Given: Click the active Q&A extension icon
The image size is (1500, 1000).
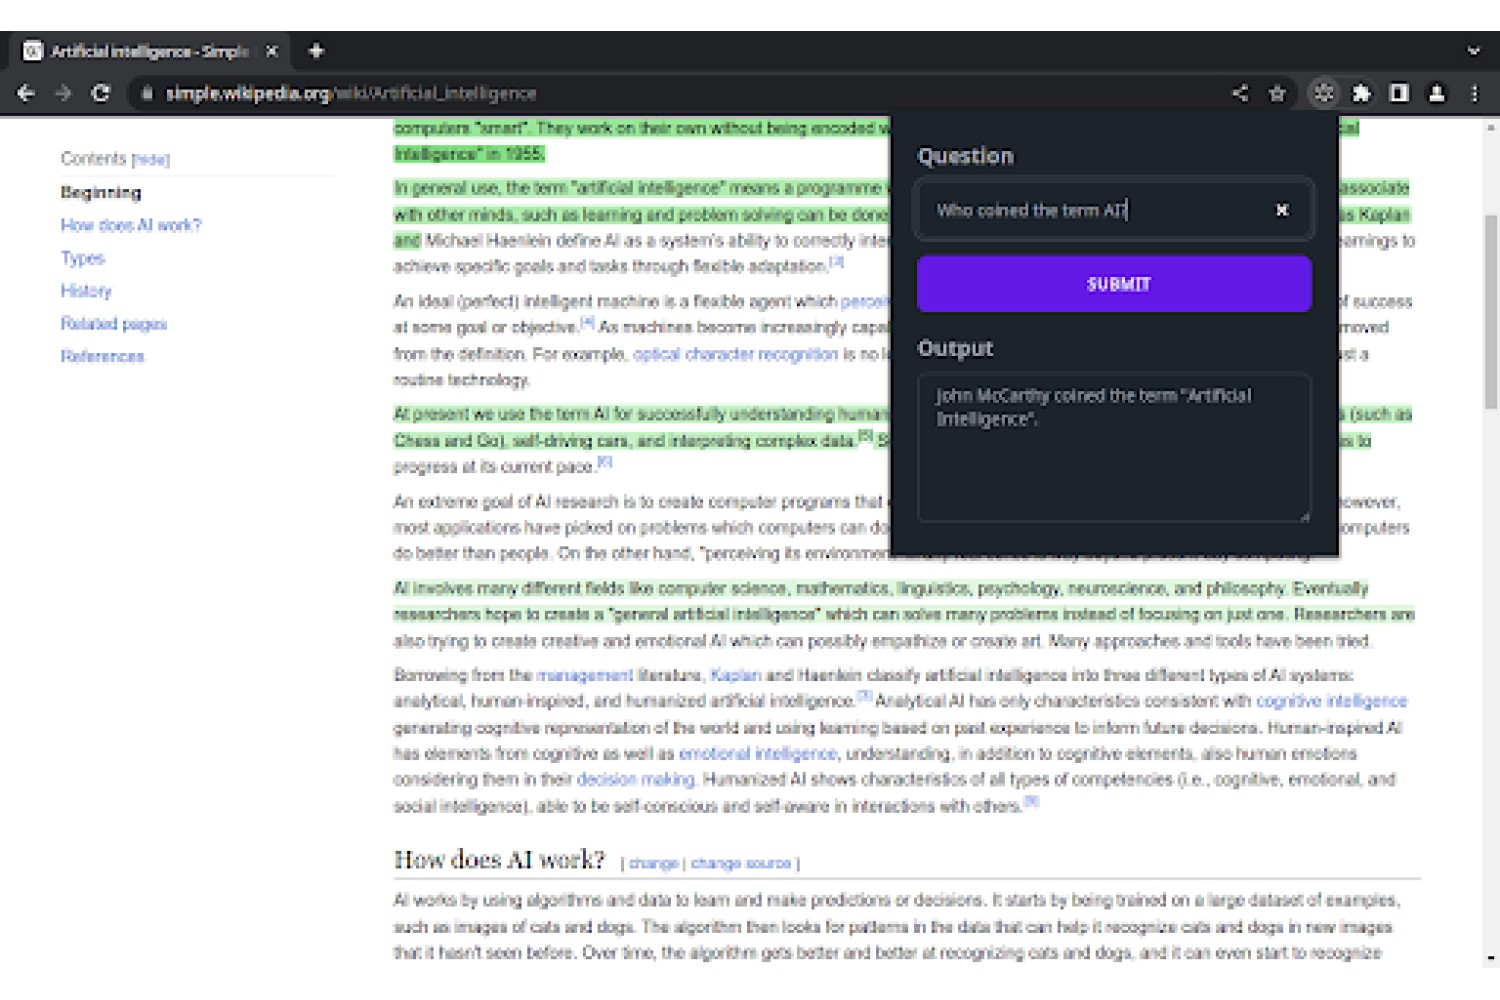Looking at the screenshot, I should pyautogui.click(x=1324, y=93).
